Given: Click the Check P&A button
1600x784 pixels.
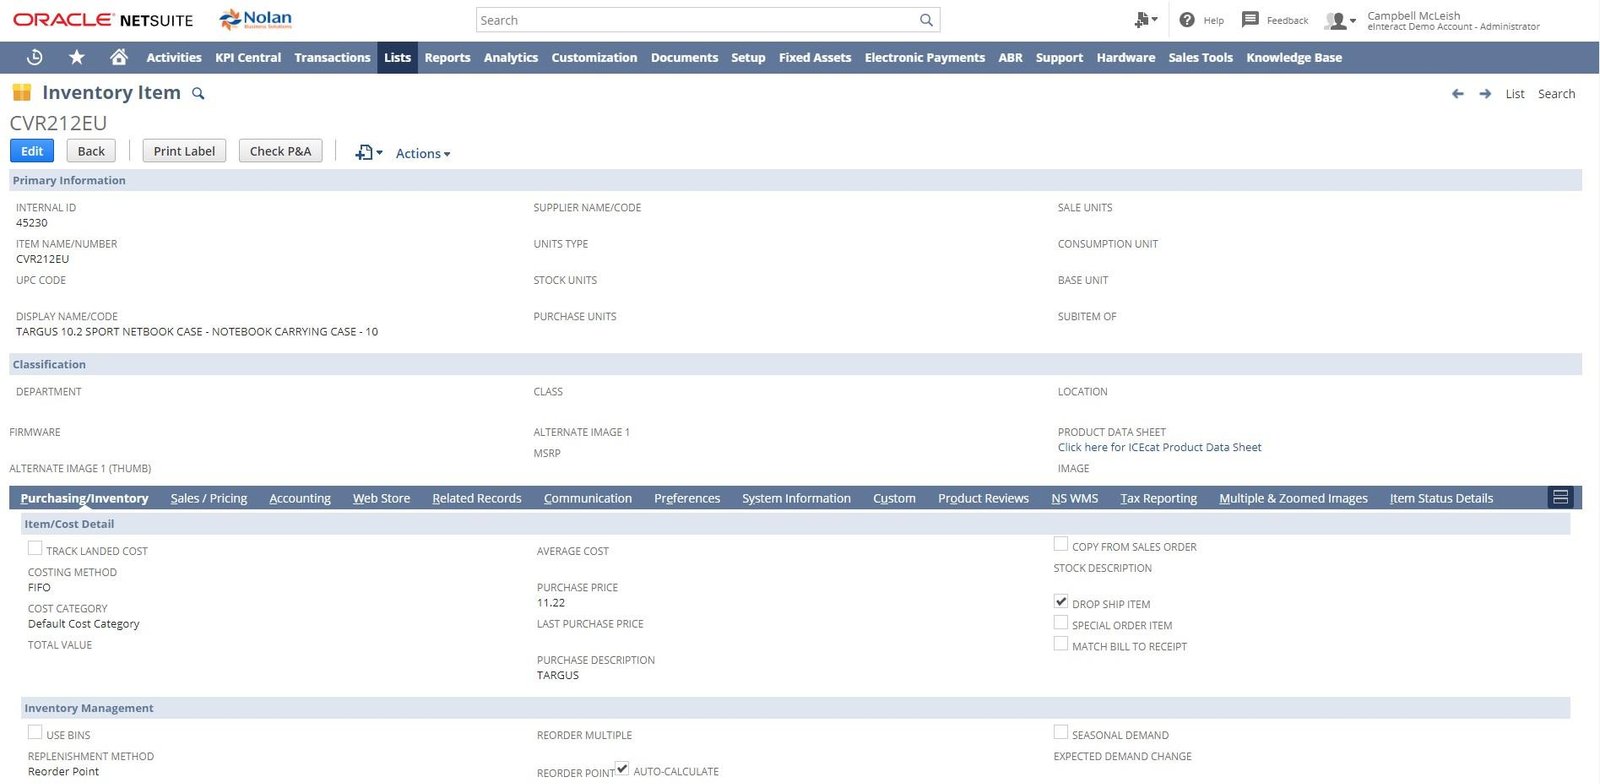Looking at the screenshot, I should coord(280,151).
